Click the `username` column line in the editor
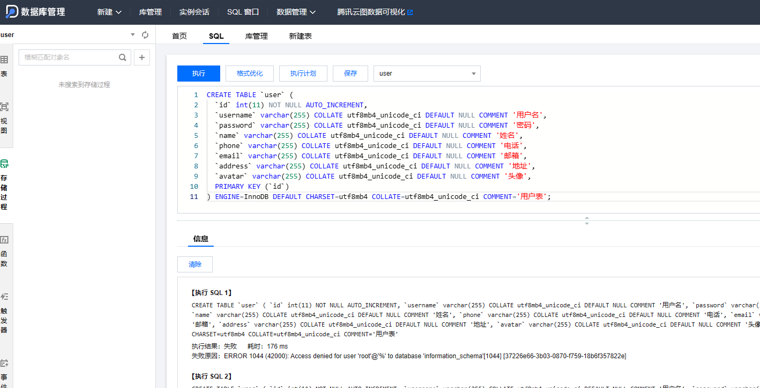The height and width of the screenshot is (388, 760). [380, 115]
